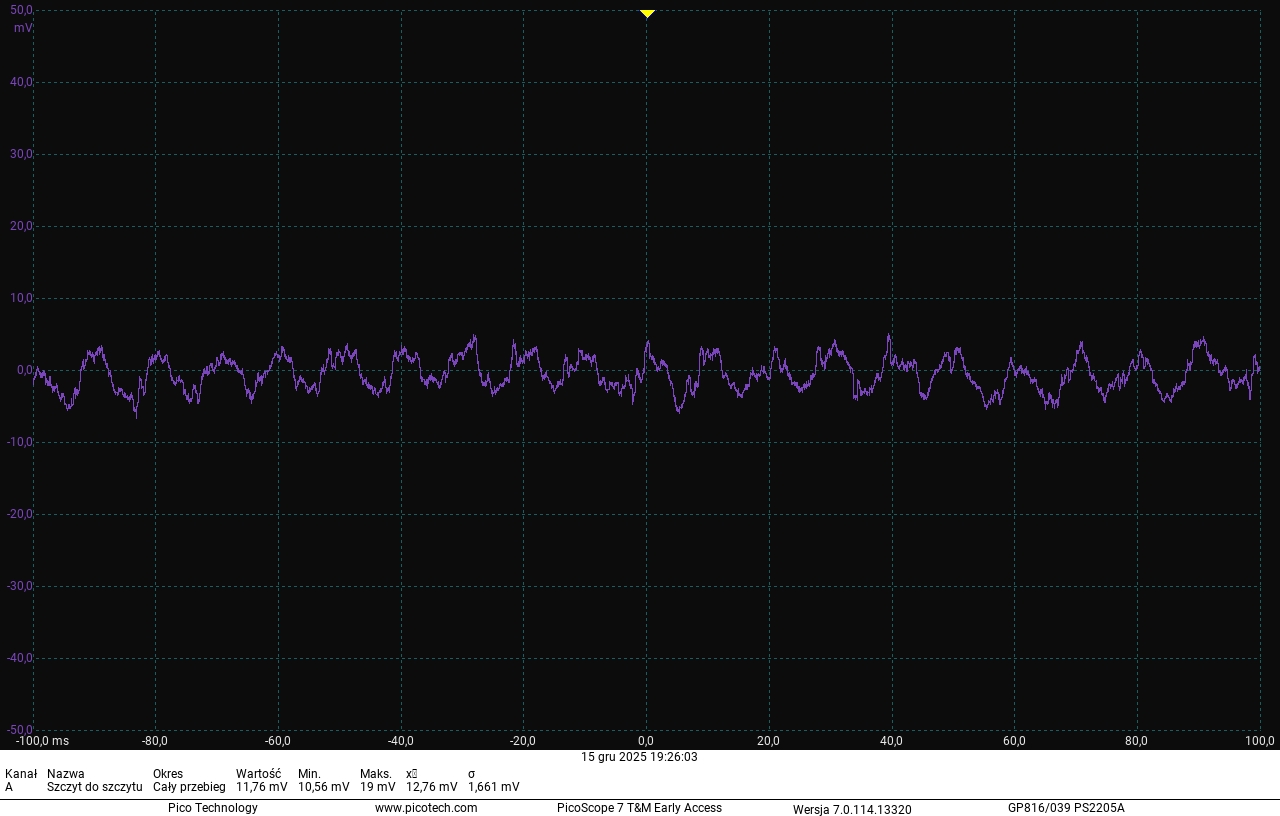This screenshot has width=1280, height=816.
Task: Select the 'Szczyt do szczytu' measurement name
Action: pos(94,787)
